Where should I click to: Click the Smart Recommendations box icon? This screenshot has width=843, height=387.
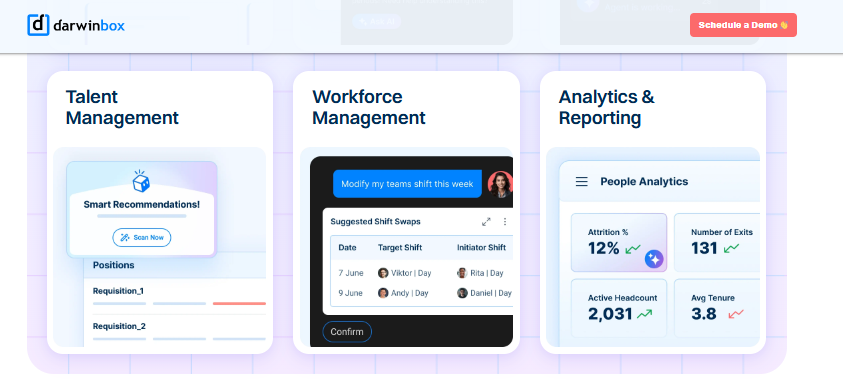pos(141,181)
